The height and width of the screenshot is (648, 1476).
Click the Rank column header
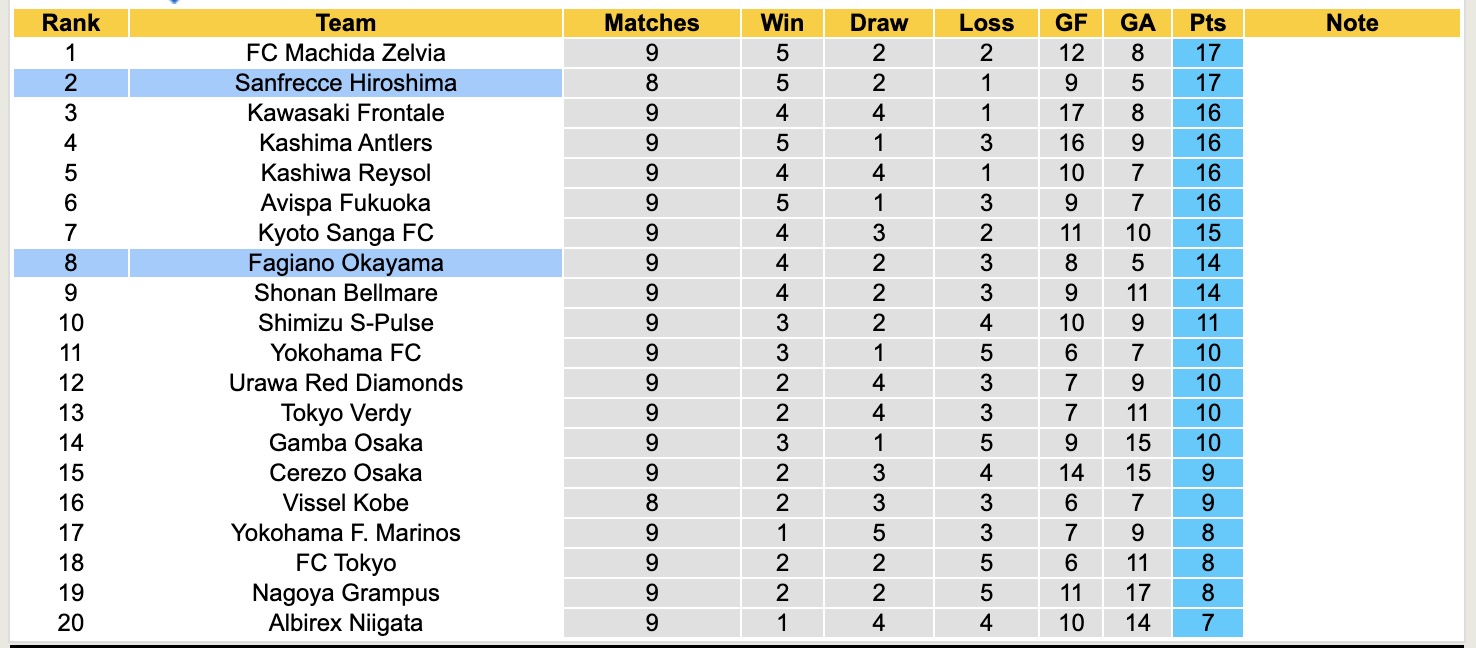pos(70,23)
